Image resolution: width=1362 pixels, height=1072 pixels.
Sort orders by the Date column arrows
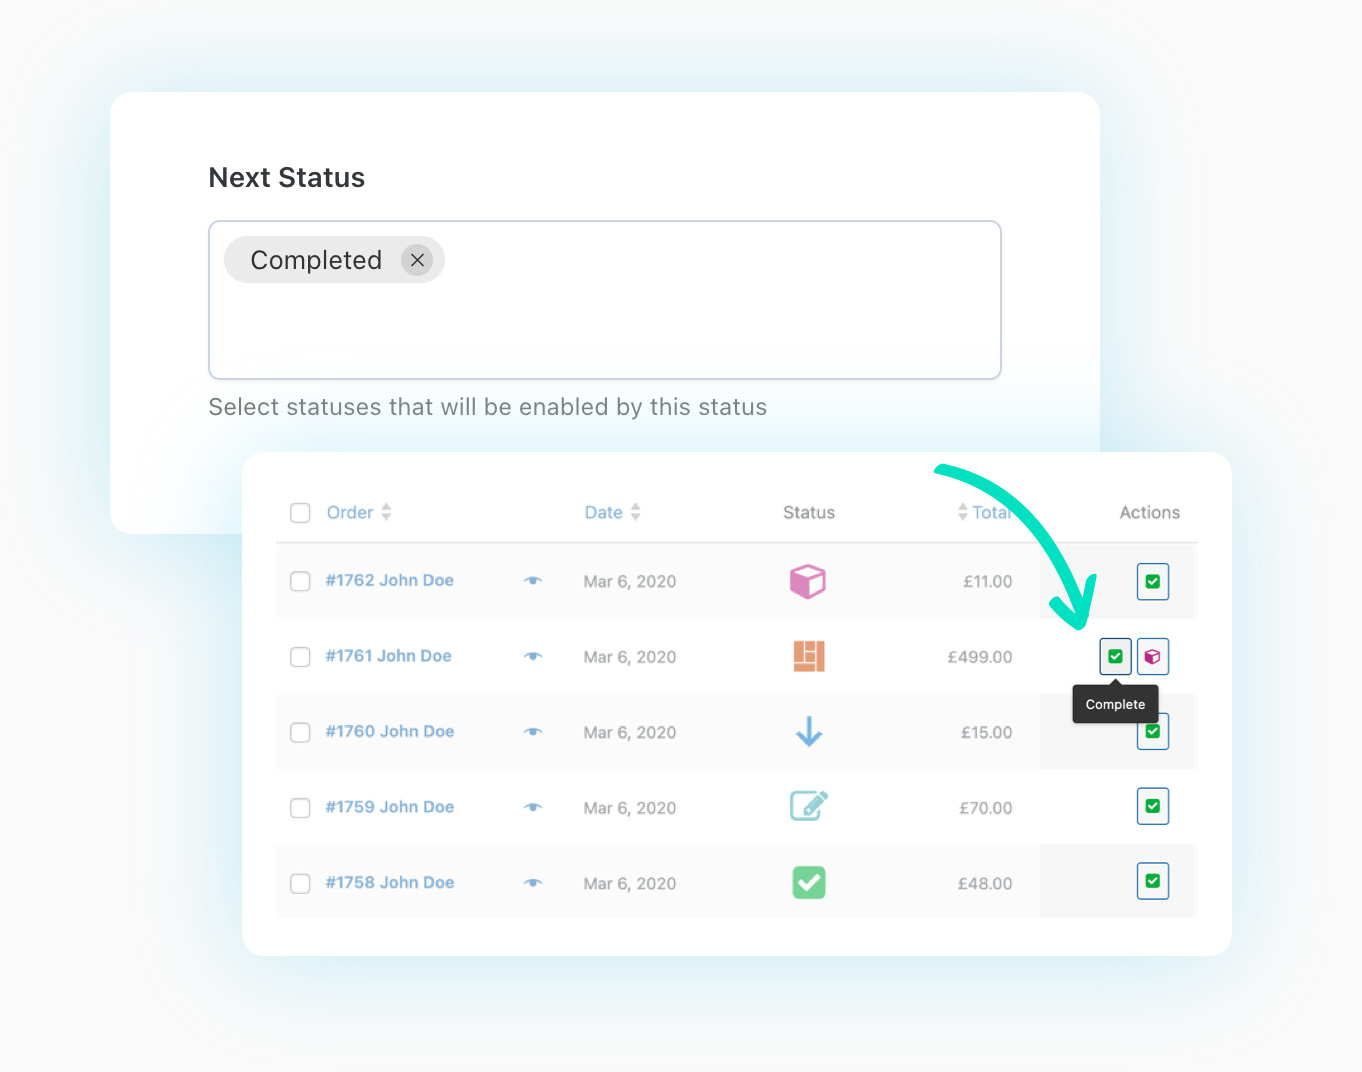[636, 512]
